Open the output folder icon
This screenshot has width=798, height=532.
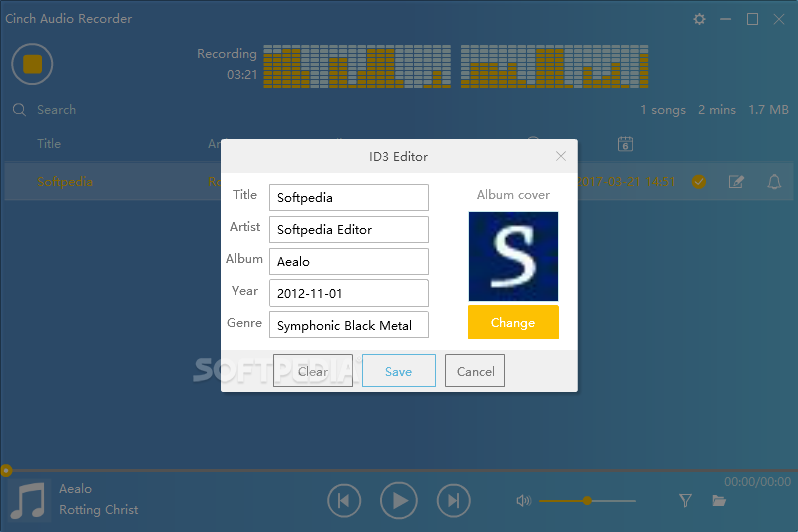719,500
